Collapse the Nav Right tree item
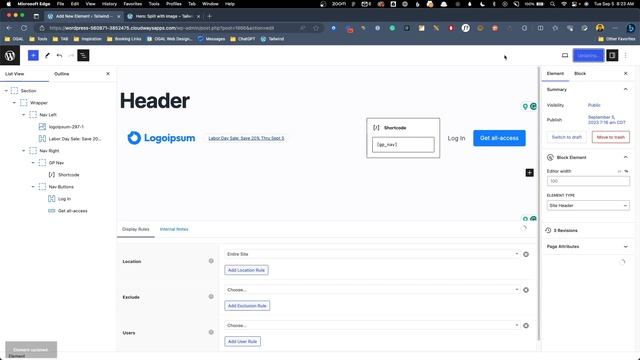 tap(24, 151)
